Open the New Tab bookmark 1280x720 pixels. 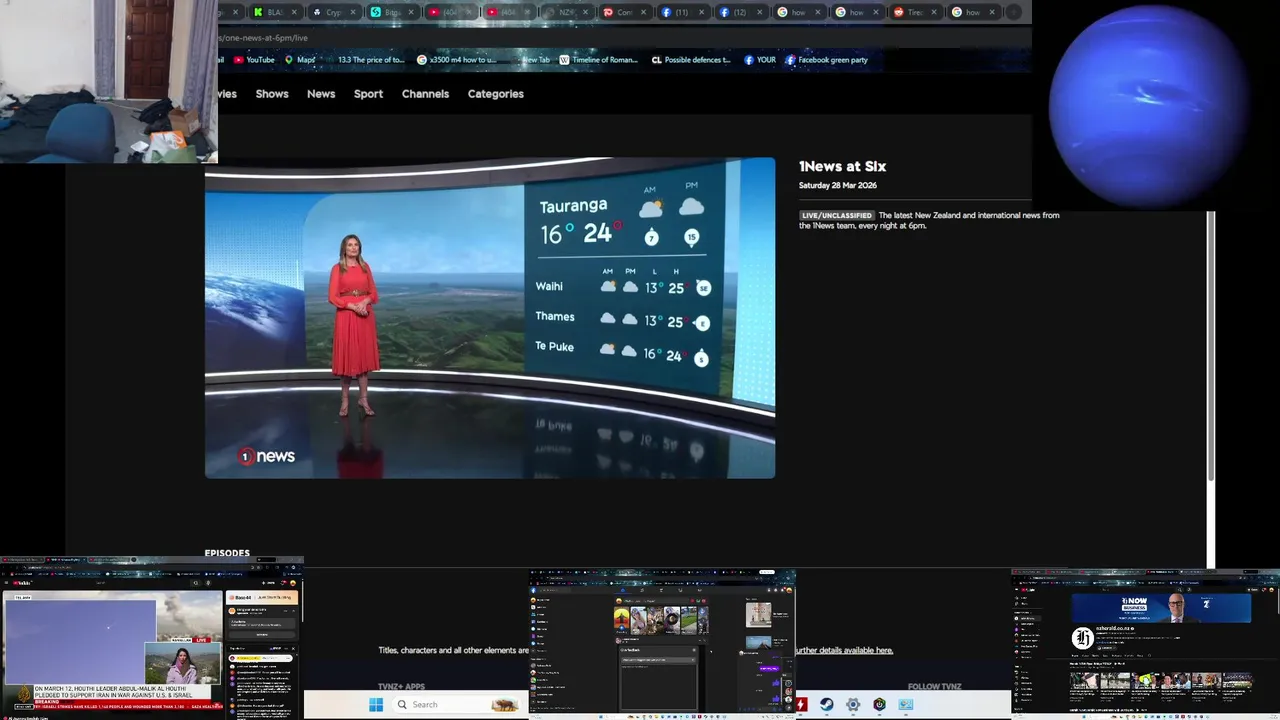click(x=535, y=60)
